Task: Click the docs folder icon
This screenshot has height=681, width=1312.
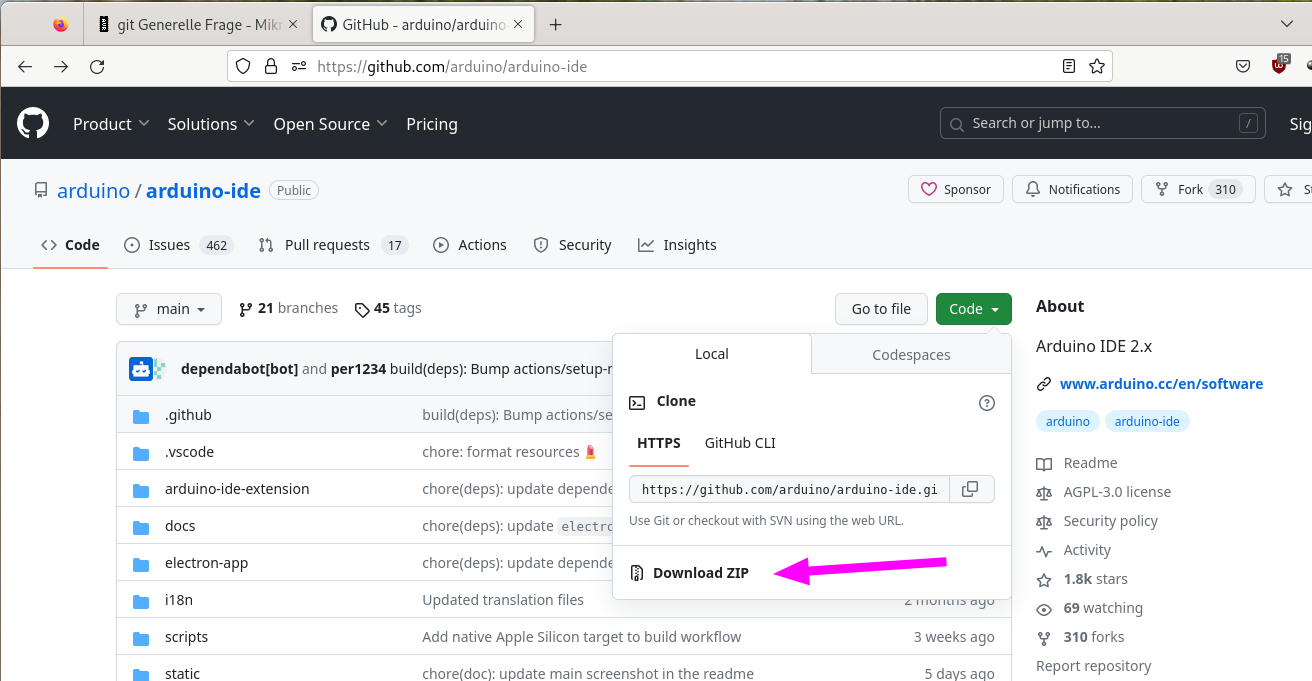Action: tap(141, 526)
